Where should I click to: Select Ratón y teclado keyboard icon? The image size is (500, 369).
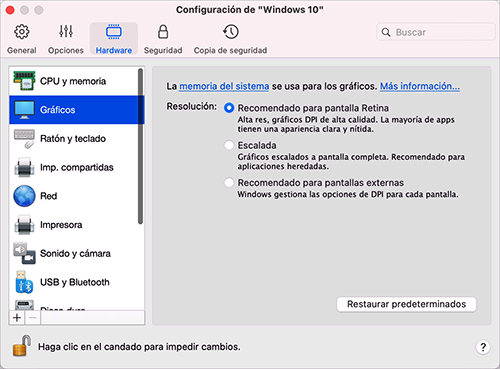24,139
